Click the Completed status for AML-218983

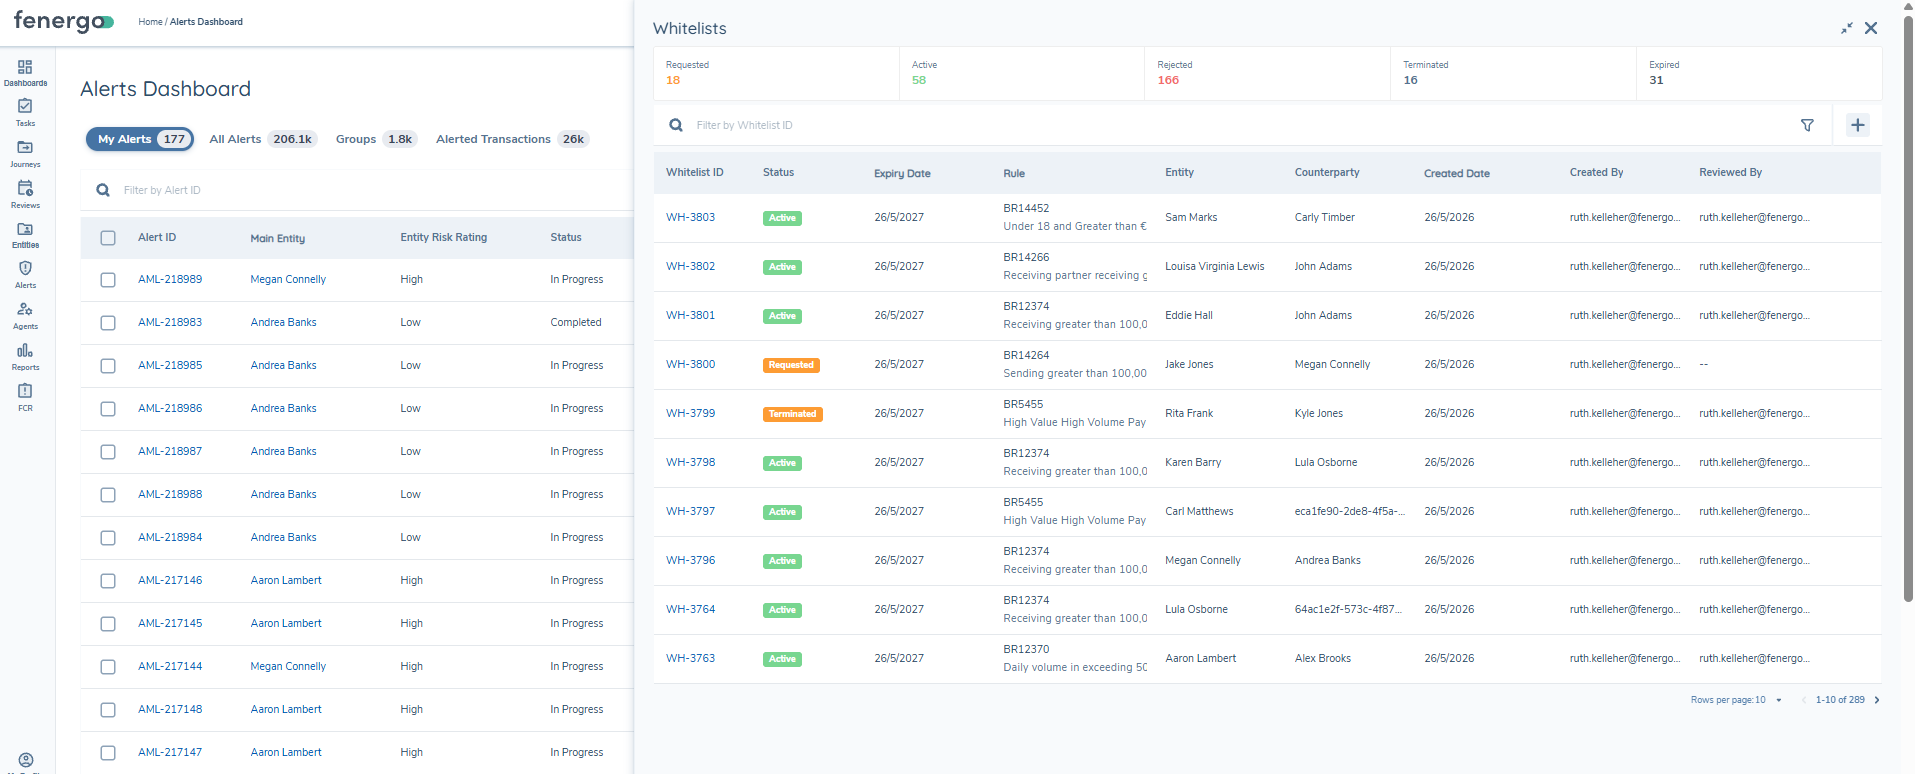[576, 322]
